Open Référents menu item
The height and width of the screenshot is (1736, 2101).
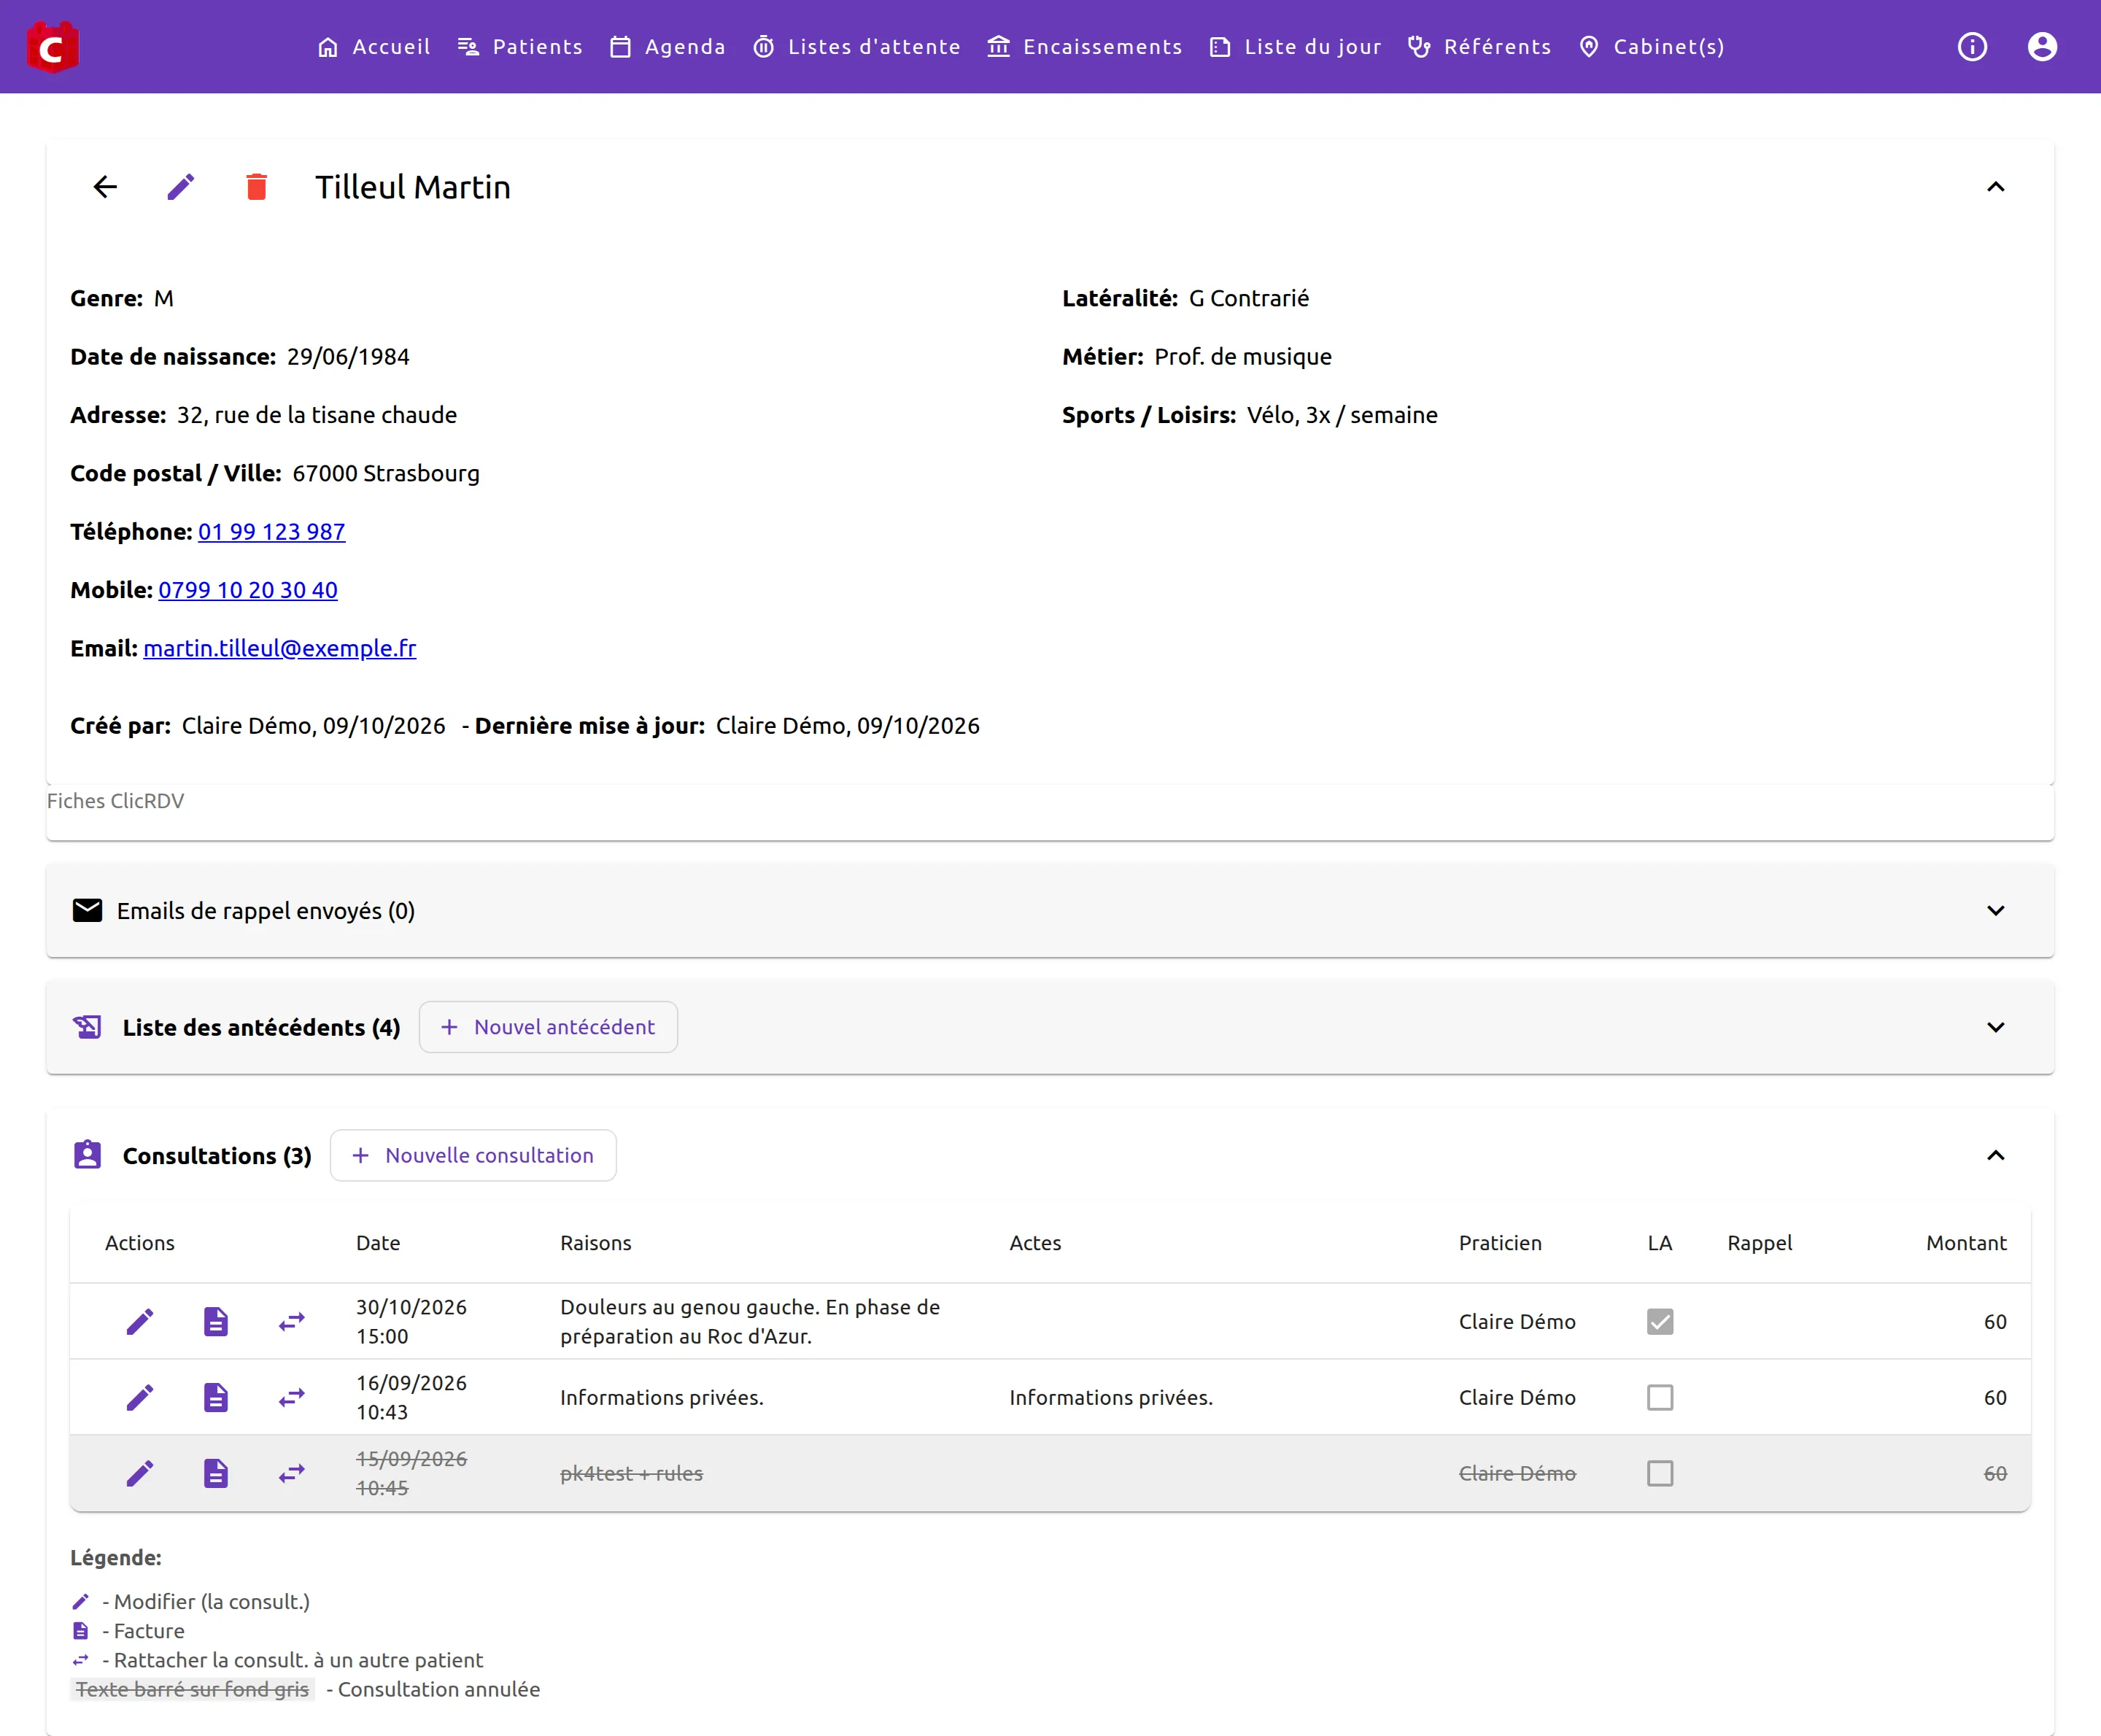click(1479, 47)
